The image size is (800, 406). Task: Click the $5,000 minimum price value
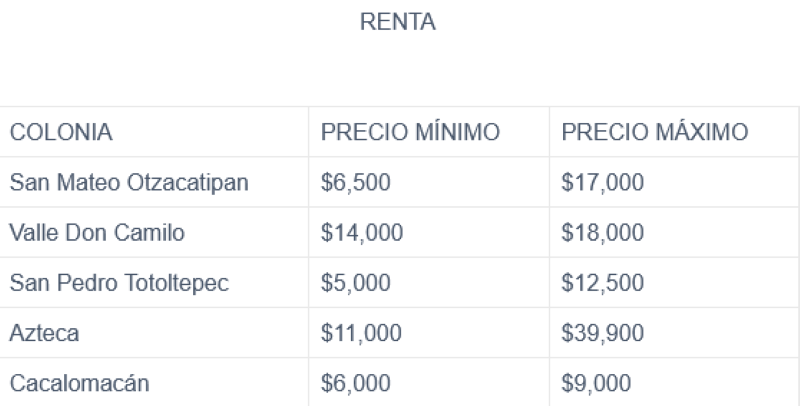click(355, 283)
